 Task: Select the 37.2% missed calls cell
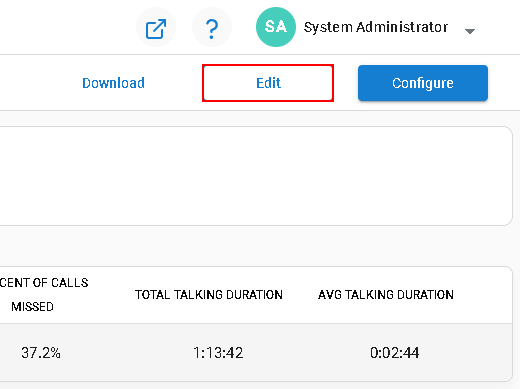[41, 353]
